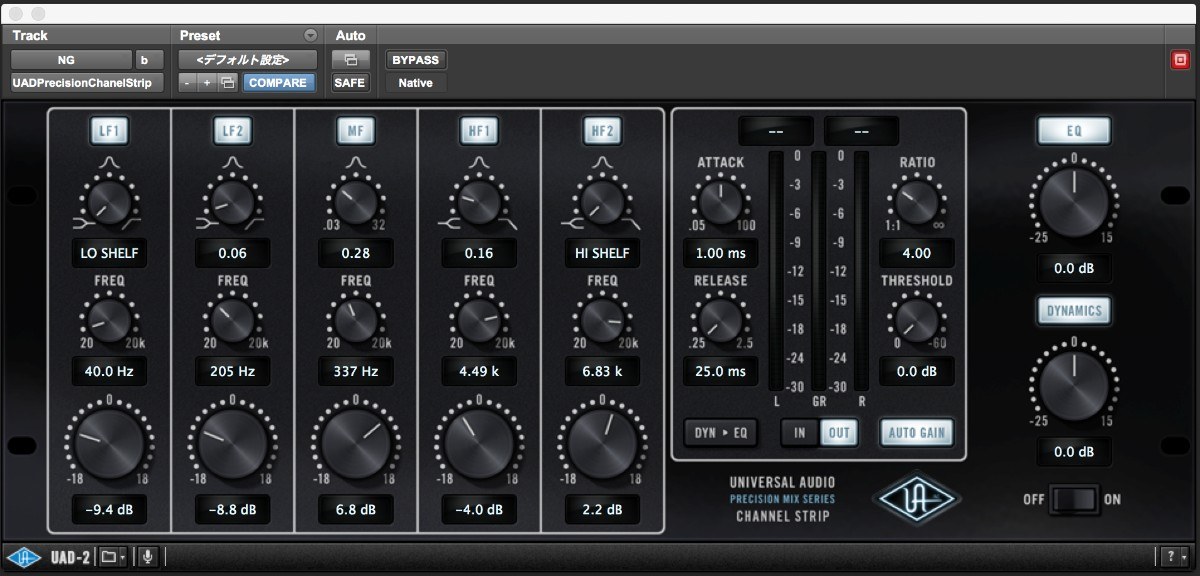Click the 1.00 ms attack field
Viewport: 1200px width, 576px height.
(721, 253)
